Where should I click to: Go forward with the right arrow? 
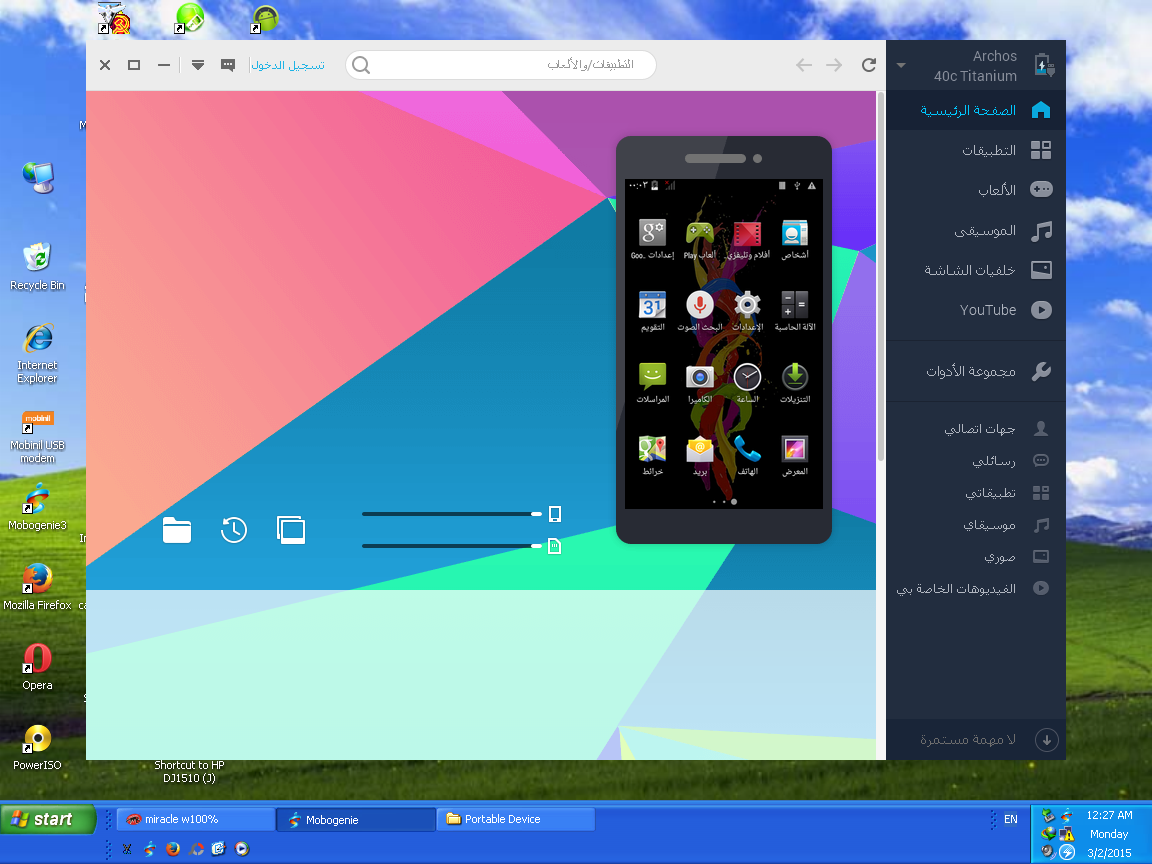pyautogui.click(x=834, y=65)
